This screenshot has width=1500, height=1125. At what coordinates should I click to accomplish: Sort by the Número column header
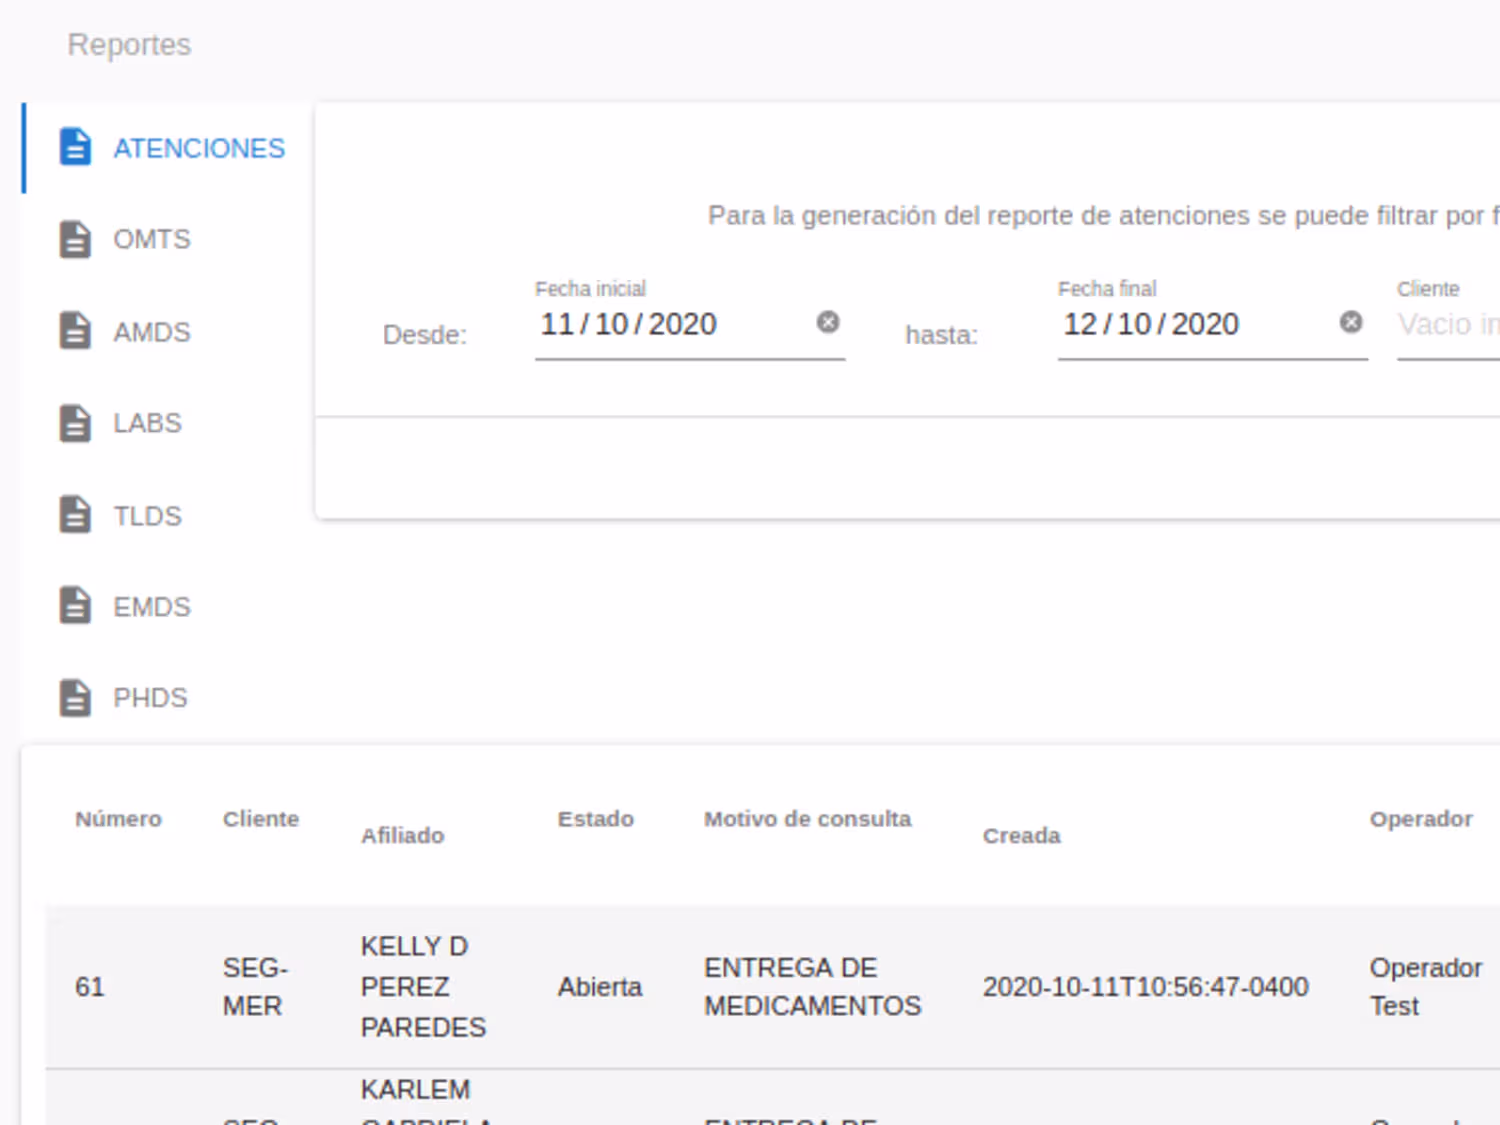point(118,819)
